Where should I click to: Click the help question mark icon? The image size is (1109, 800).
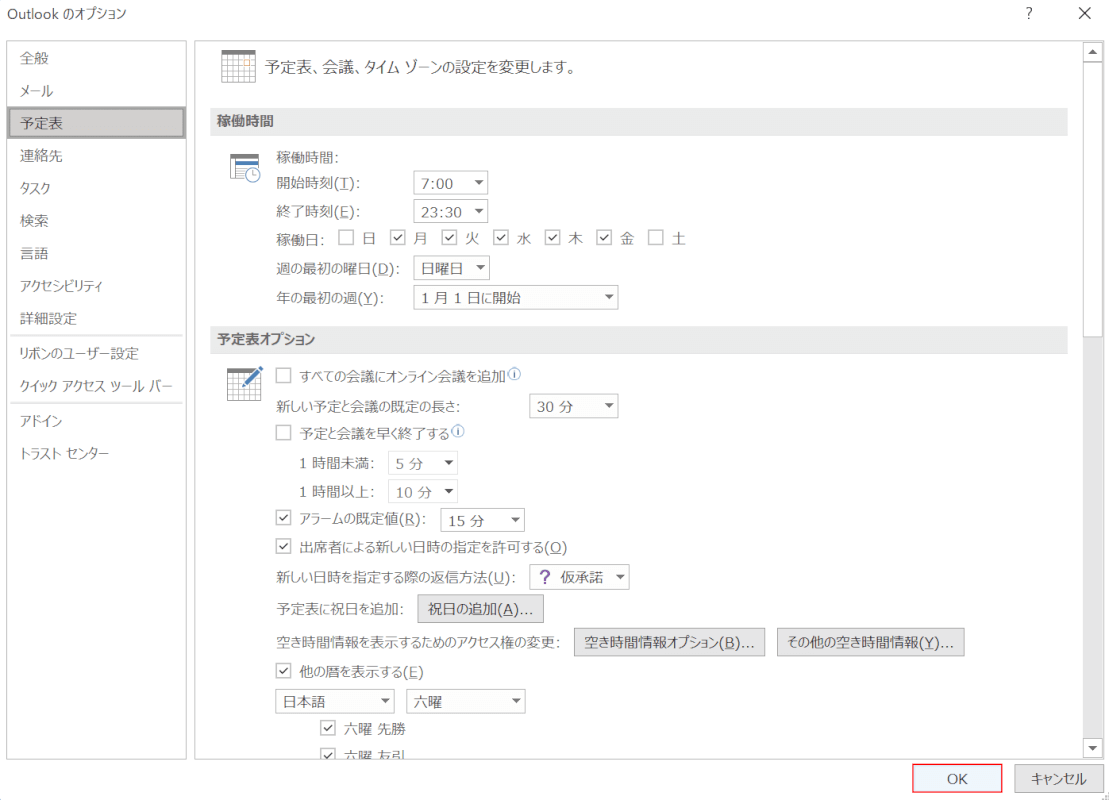(x=1029, y=13)
